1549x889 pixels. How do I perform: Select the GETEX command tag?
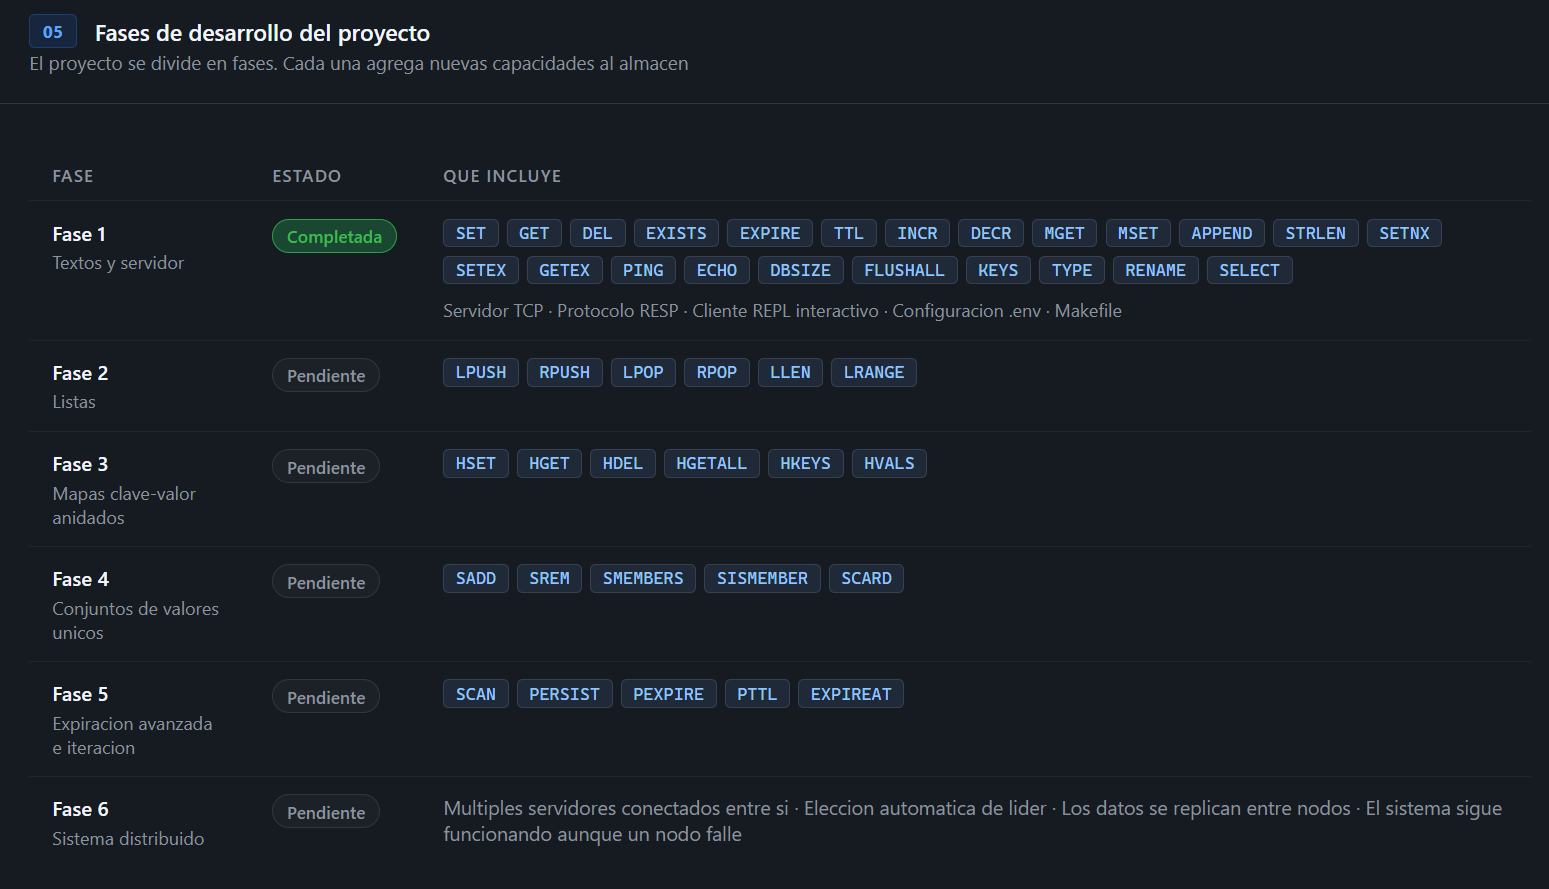coord(564,270)
